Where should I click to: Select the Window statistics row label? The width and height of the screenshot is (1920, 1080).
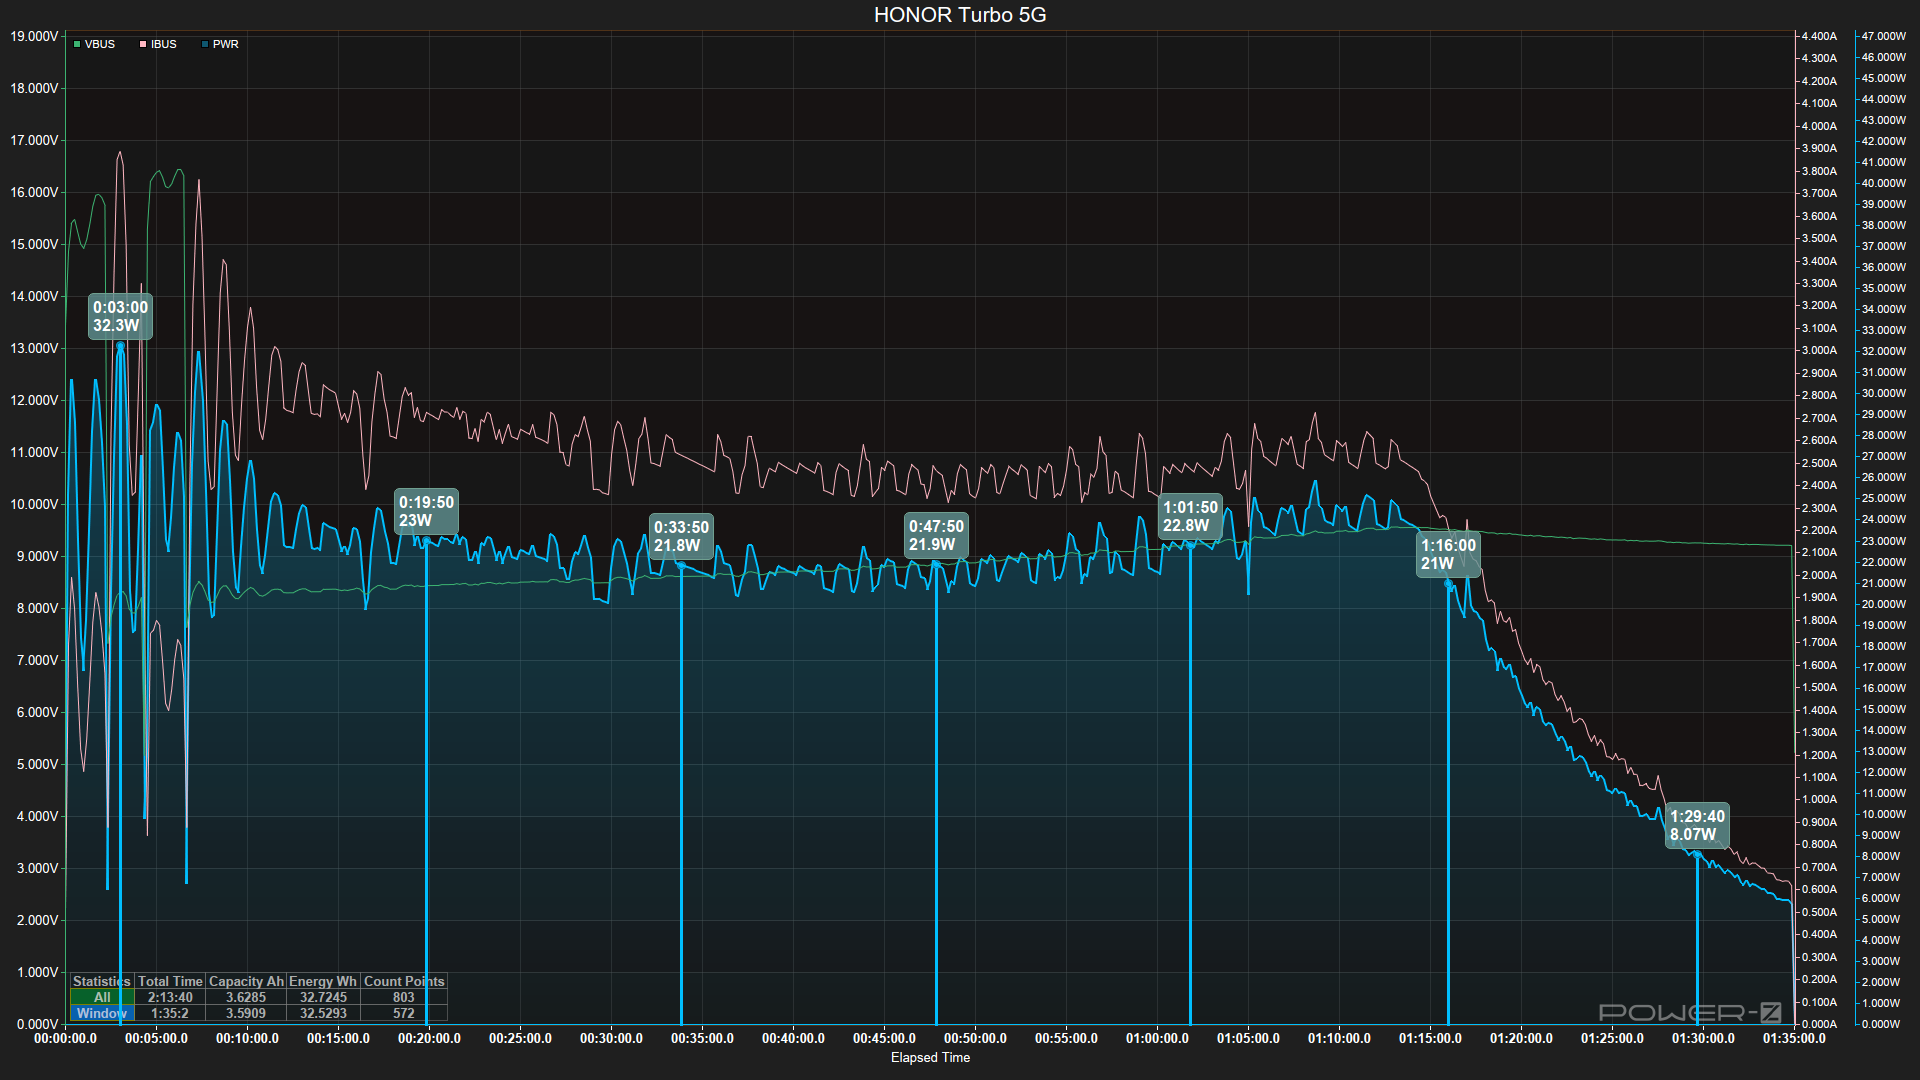[x=102, y=1013]
